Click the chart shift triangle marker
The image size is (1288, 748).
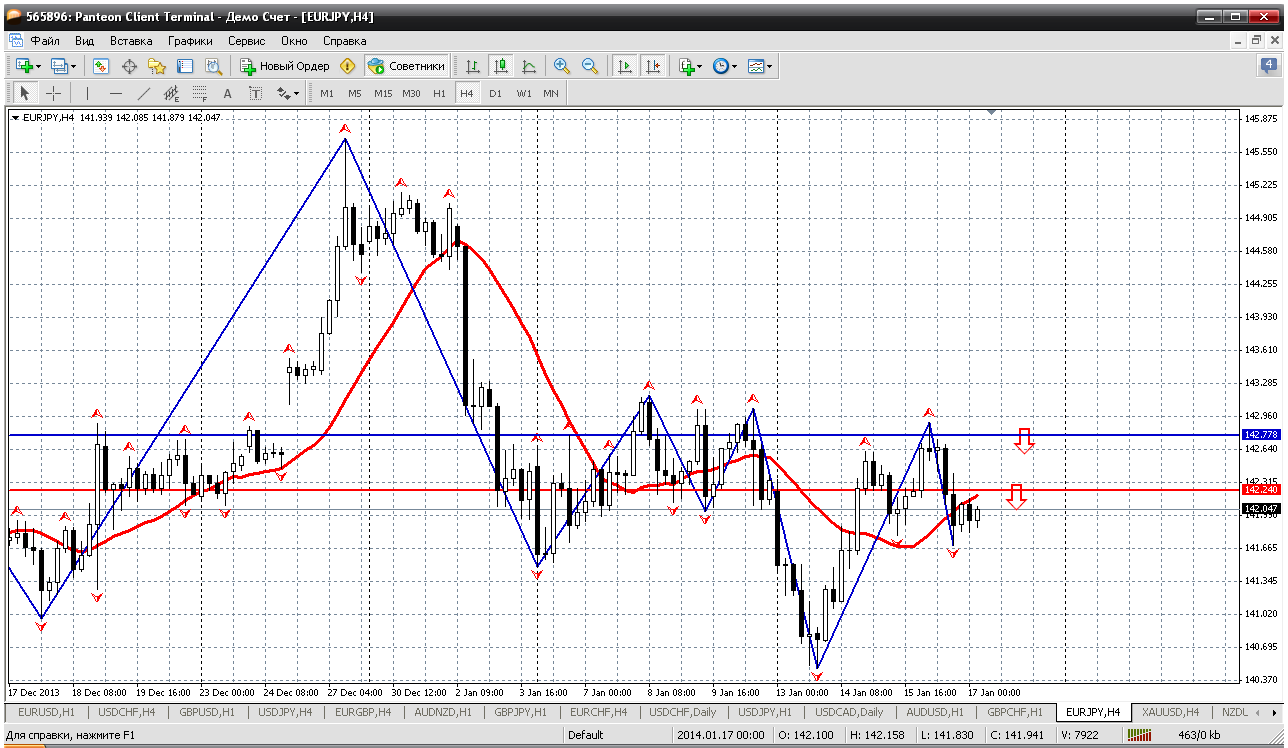991,113
